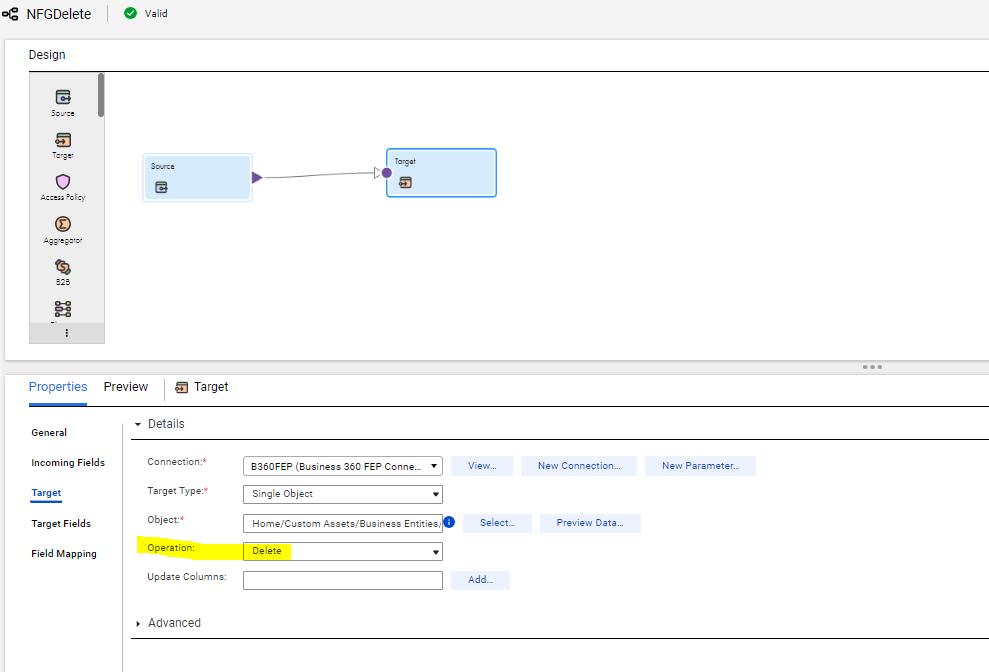Click the green Valid status checkmark
The image size is (989, 672).
click(131, 13)
